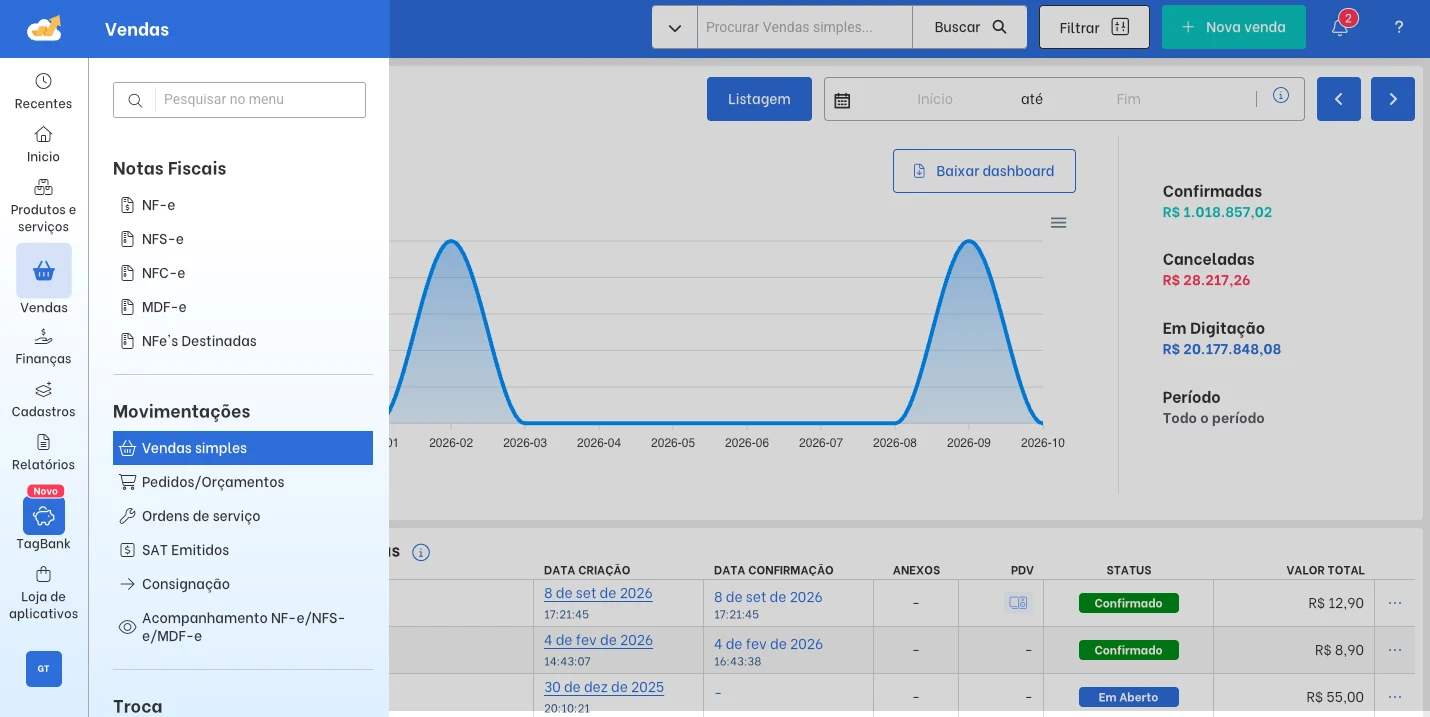The width and height of the screenshot is (1430, 717).
Task: Open SAT Emitidos menu item
Action: click(243, 550)
